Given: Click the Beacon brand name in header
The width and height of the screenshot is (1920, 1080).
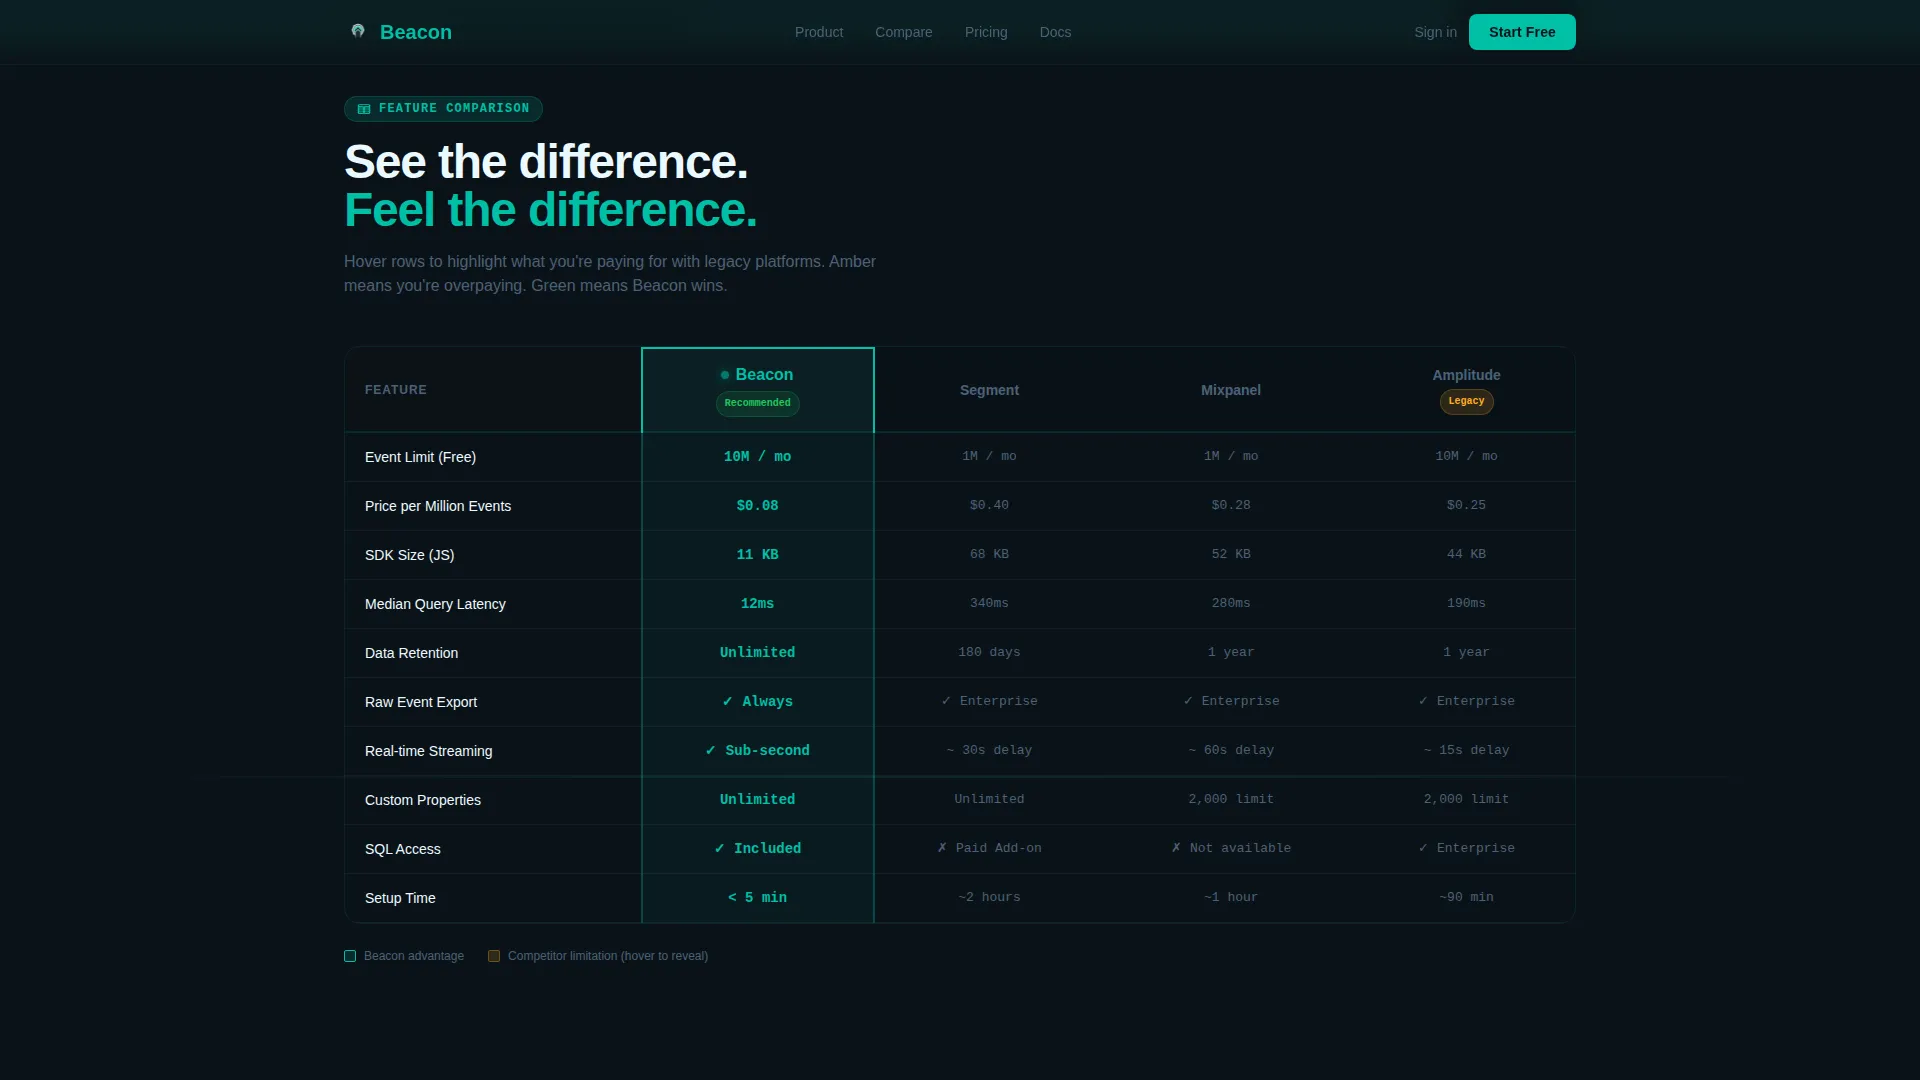Looking at the screenshot, I should pos(416,32).
